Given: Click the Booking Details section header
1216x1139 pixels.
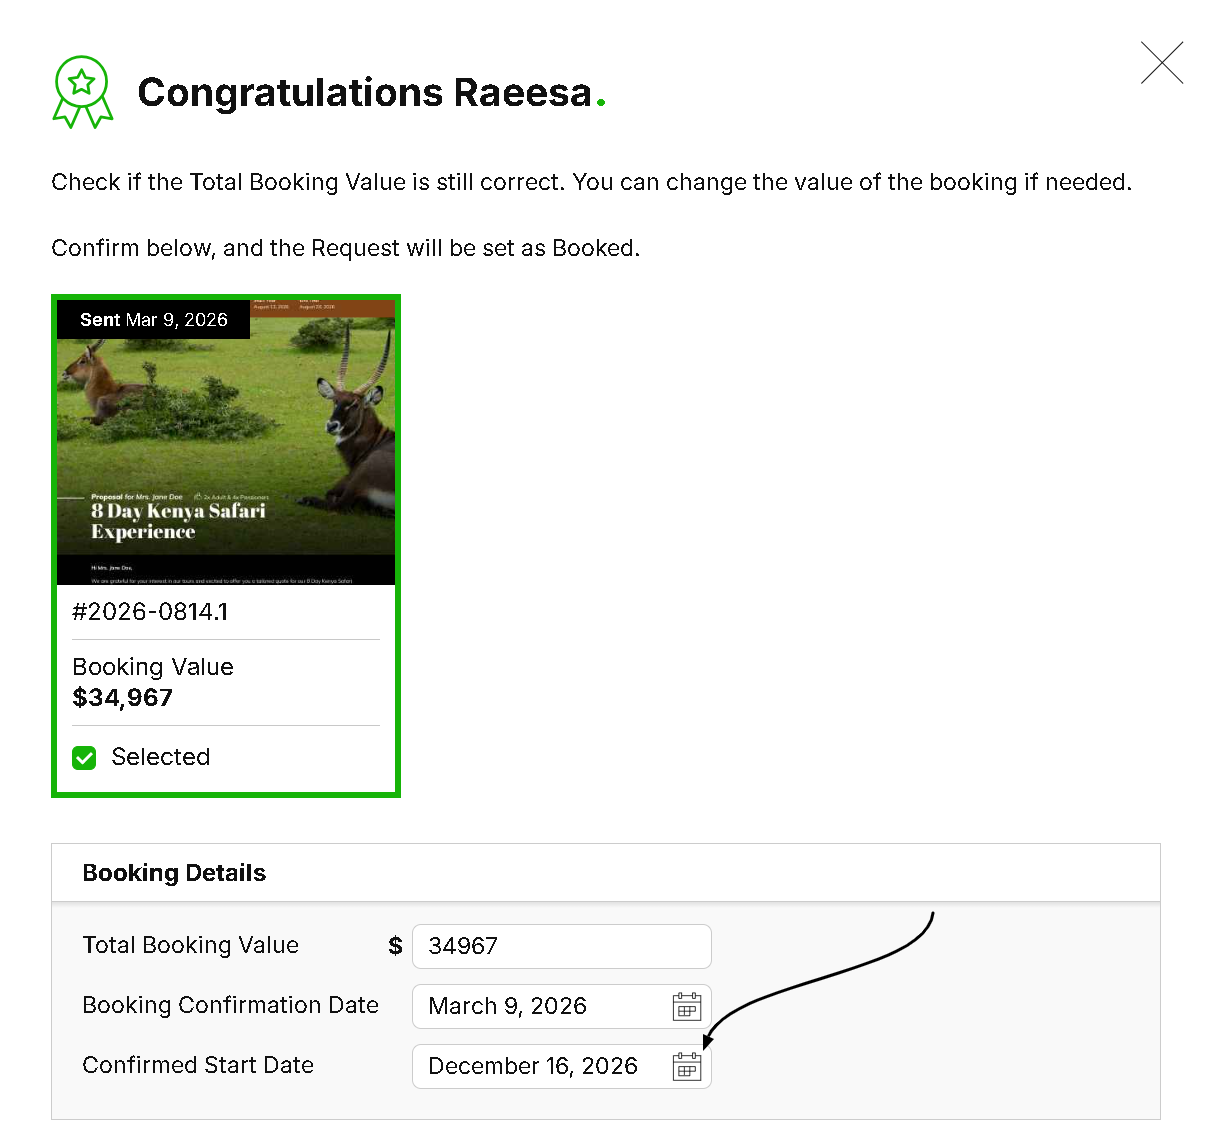Looking at the screenshot, I should [x=174, y=873].
